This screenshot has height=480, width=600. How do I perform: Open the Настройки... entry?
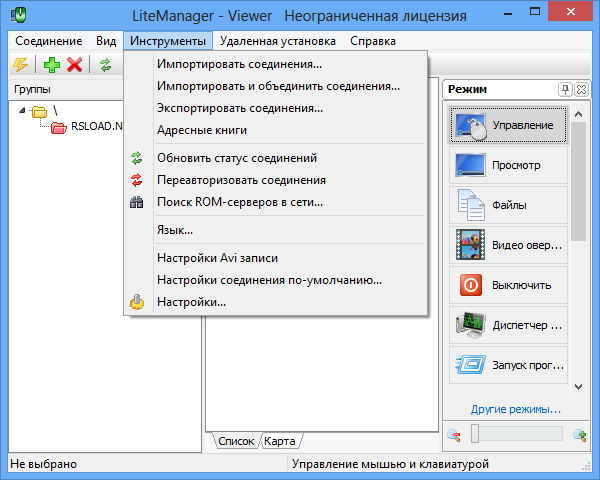pyautogui.click(x=276, y=302)
